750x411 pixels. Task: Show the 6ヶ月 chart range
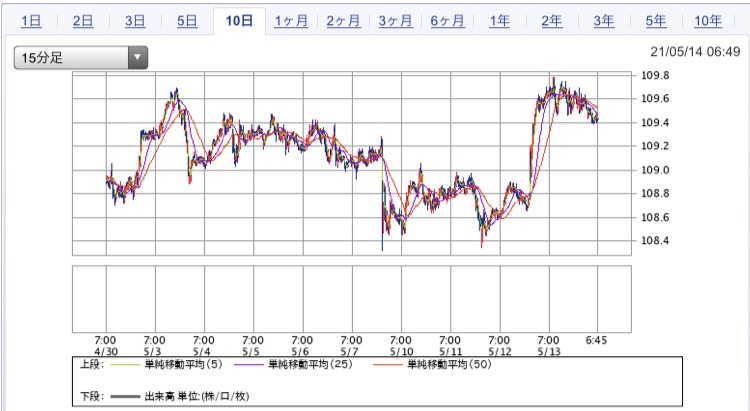coord(447,21)
